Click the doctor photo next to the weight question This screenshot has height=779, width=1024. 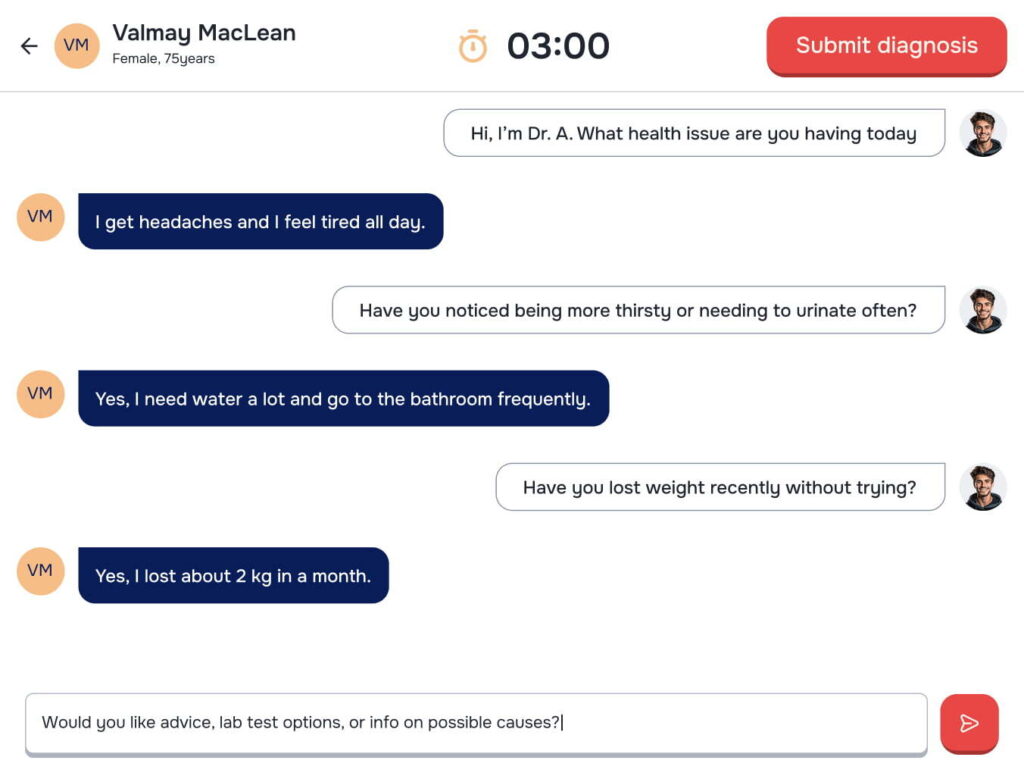tap(983, 487)
